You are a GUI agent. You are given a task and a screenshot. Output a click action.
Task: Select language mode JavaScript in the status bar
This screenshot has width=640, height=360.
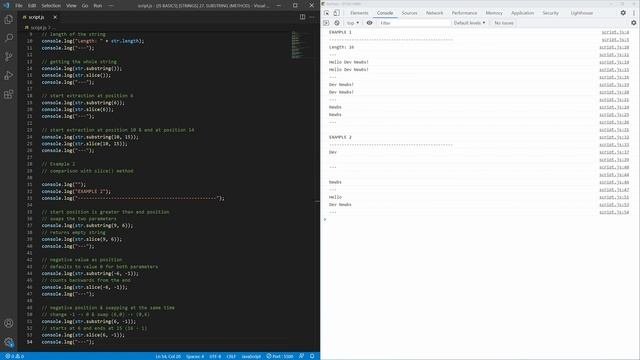[x=251, y=356]
